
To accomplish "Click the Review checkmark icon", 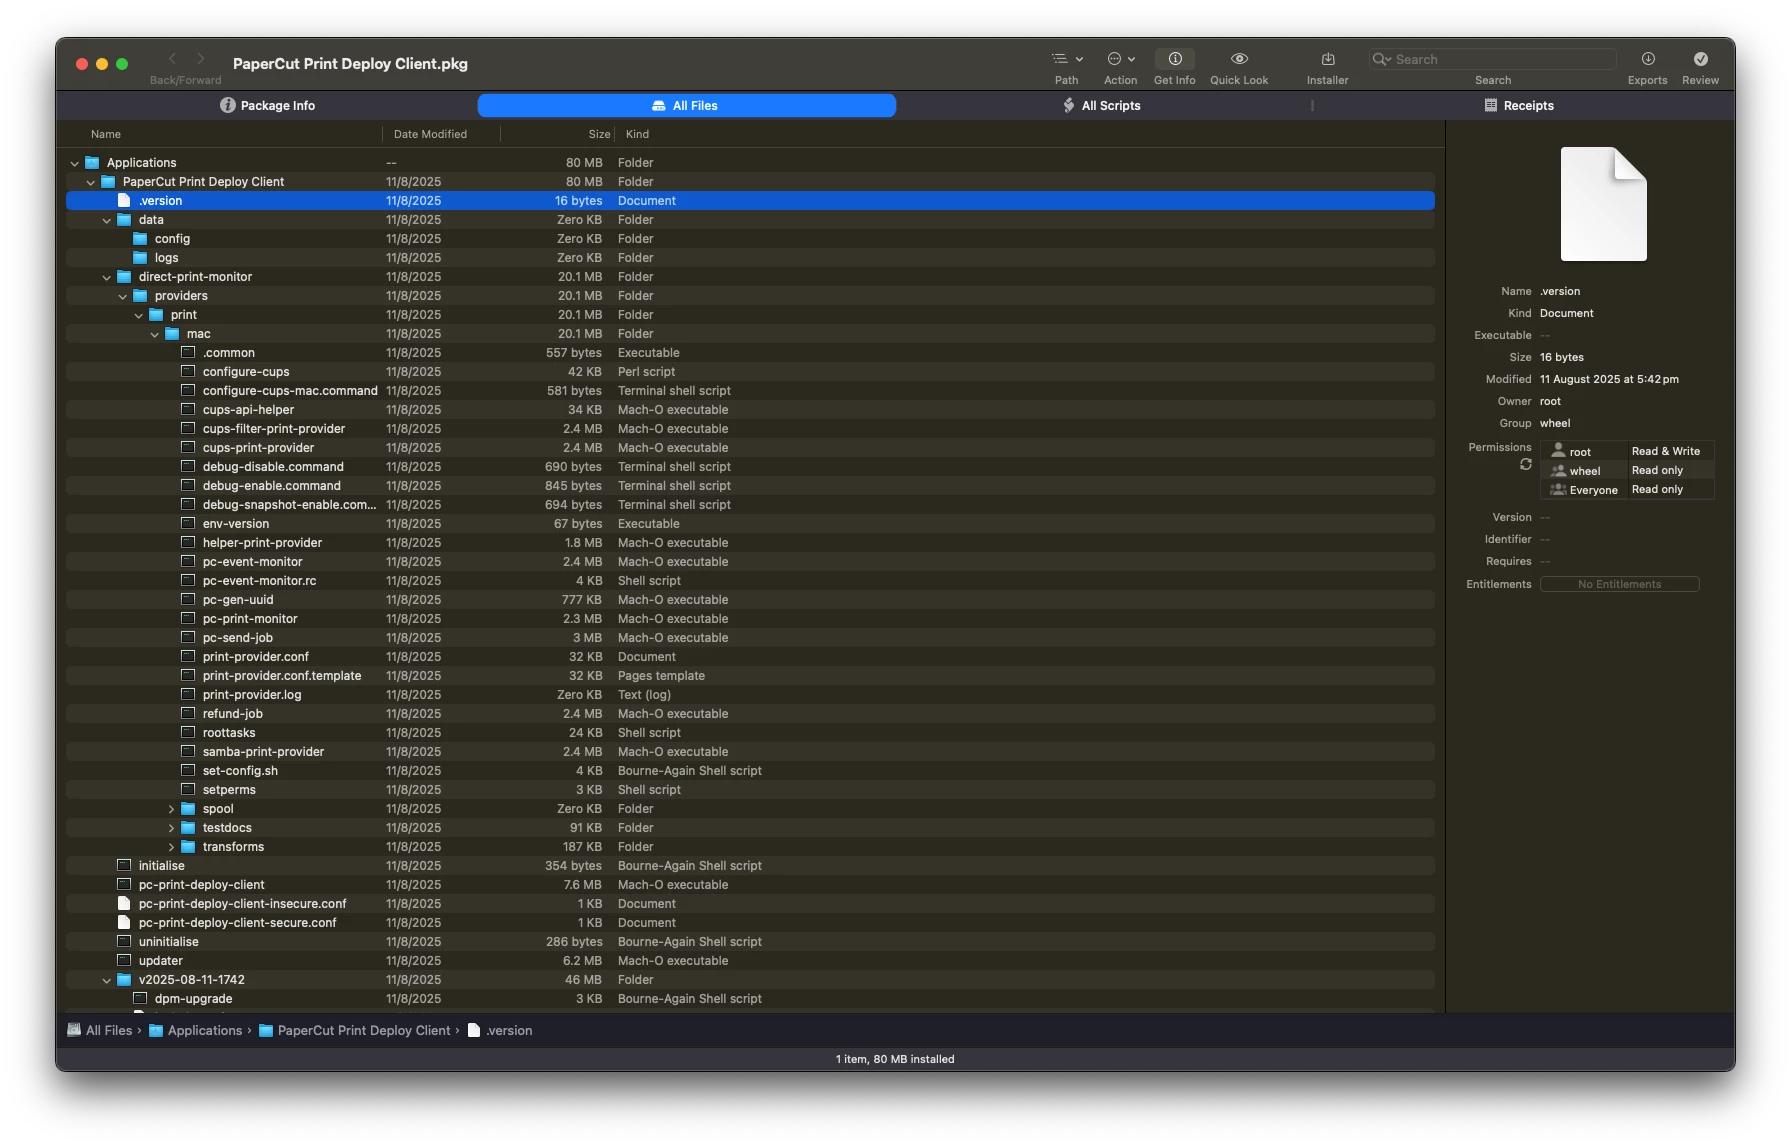I will tap(1700, 59).
